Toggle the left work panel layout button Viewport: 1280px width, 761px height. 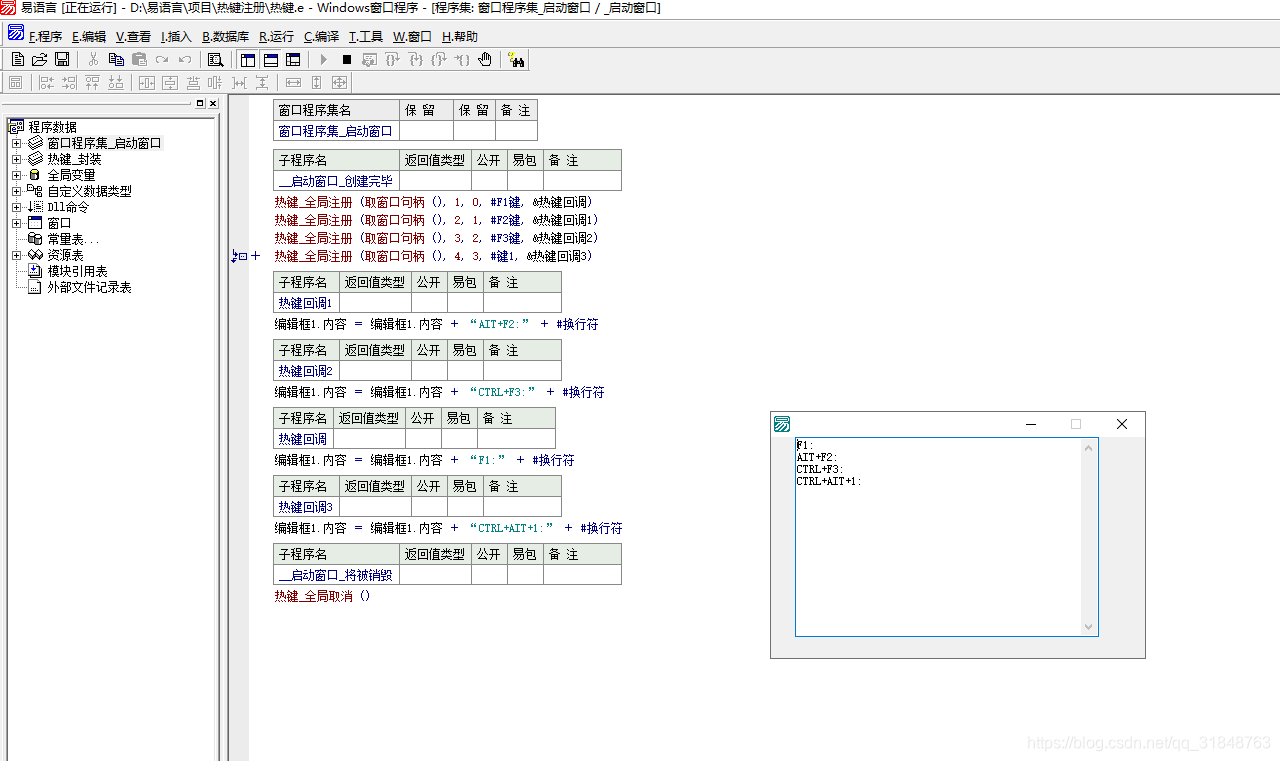[x=247, y=60]
